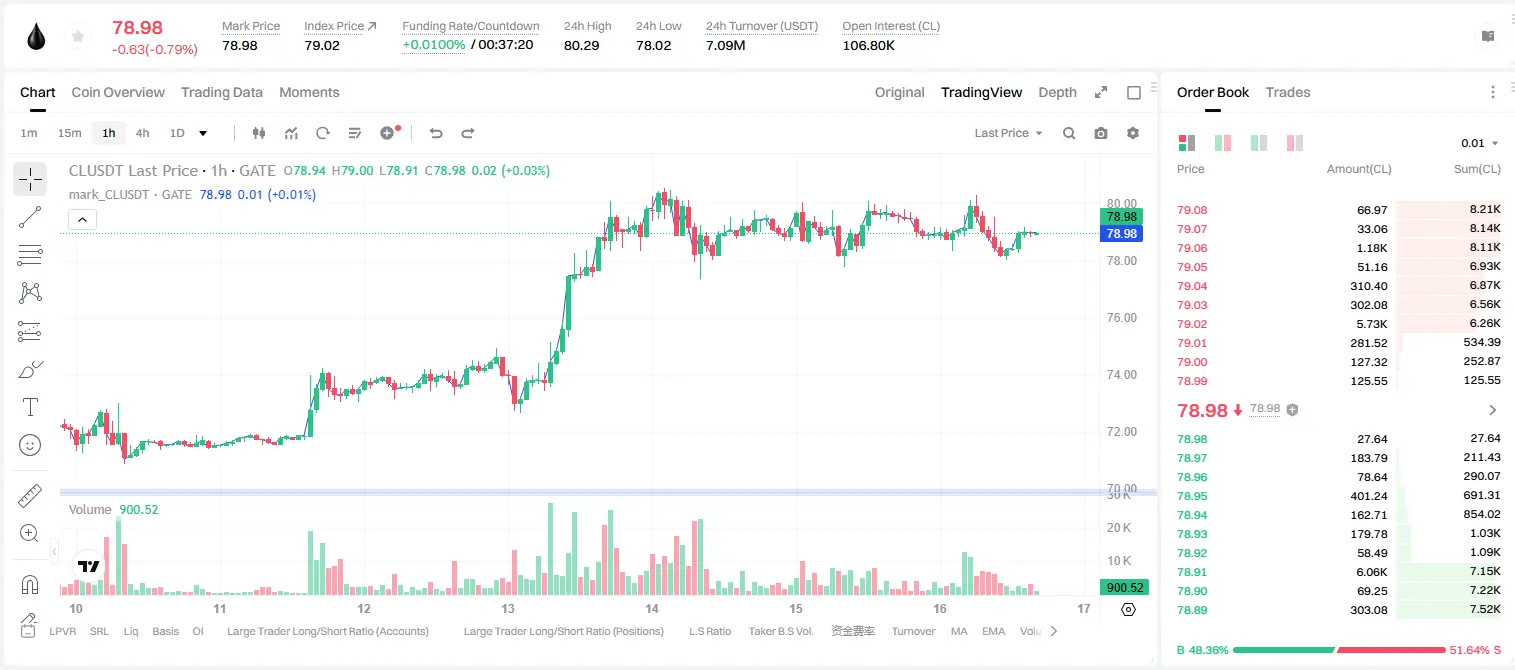Open the candlestick chart type icon
1515x670 pixels.
[259, 133]
